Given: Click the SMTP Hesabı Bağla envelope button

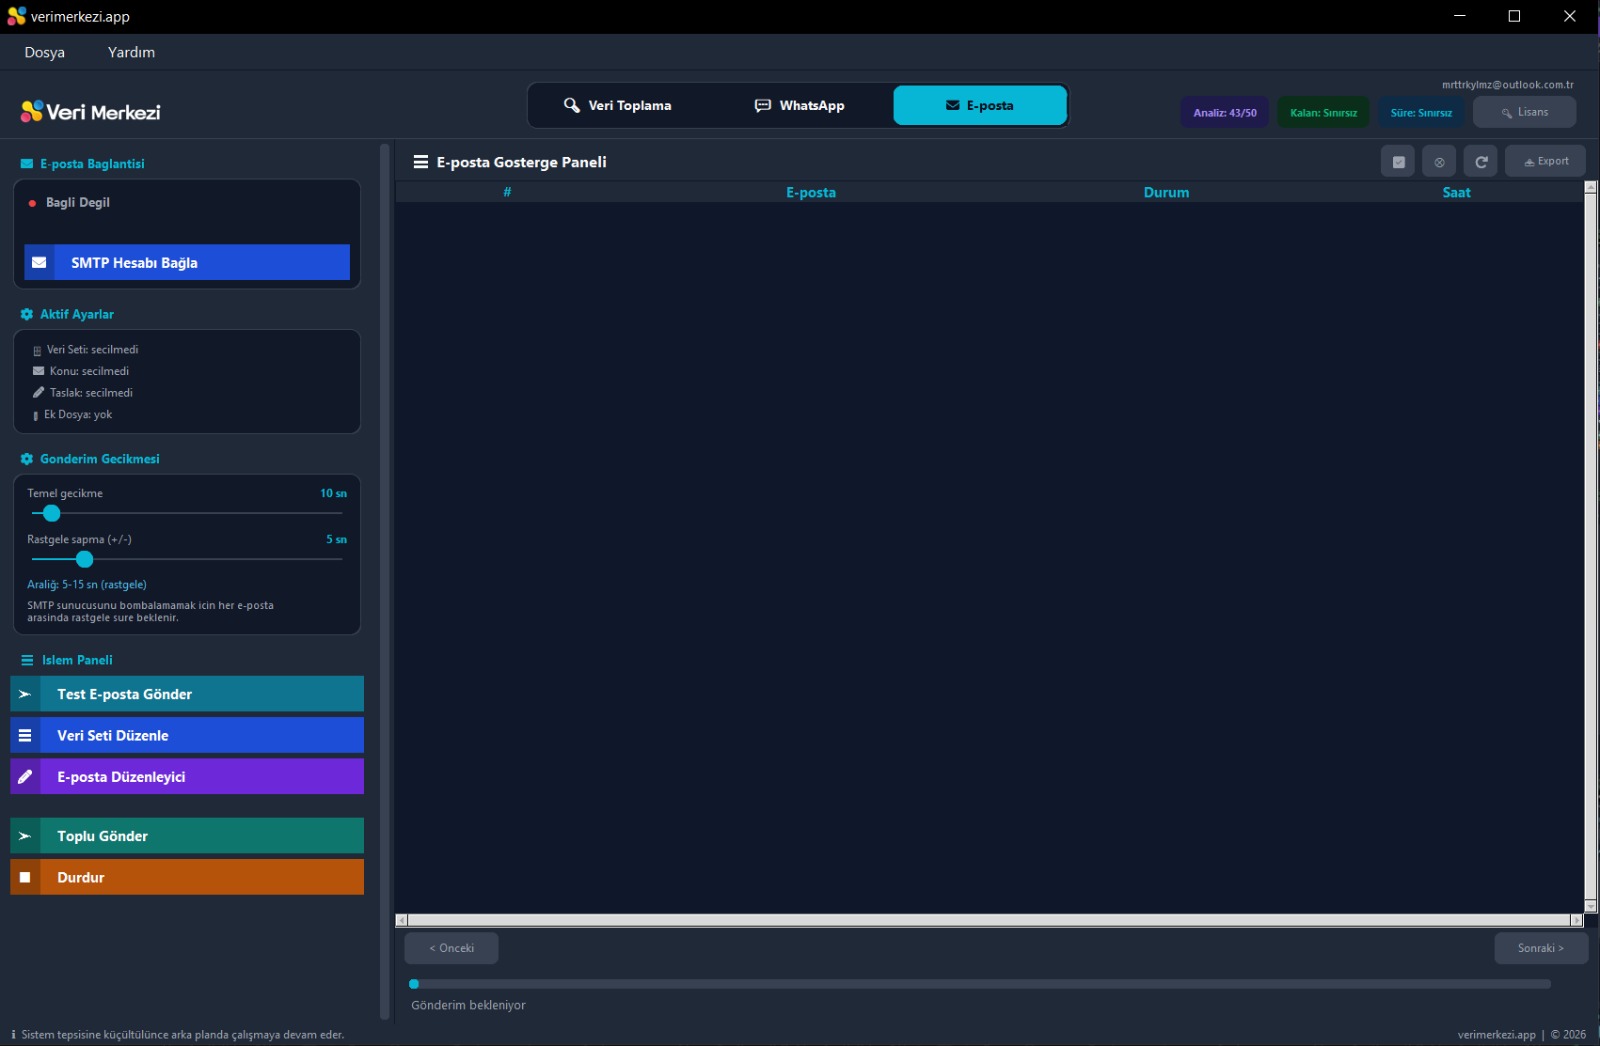Looking at the screenshot, I should coord(187,262).
